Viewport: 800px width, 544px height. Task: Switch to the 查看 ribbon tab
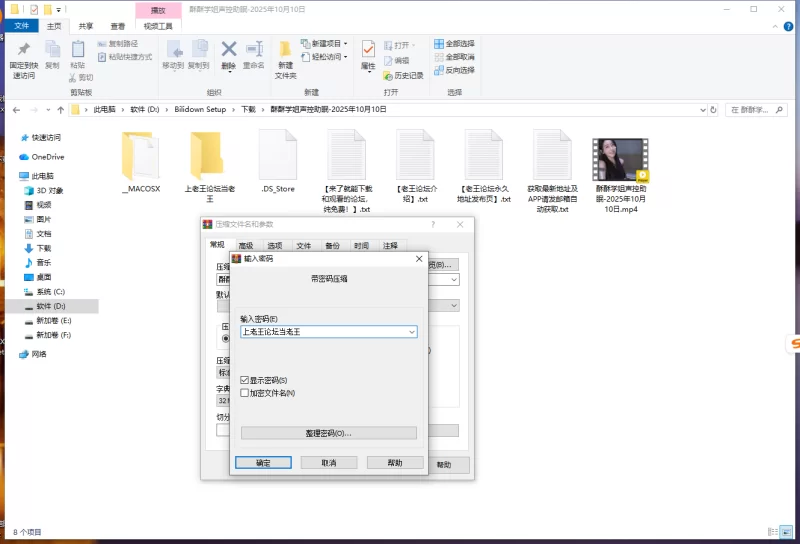(x=118, y=27)
